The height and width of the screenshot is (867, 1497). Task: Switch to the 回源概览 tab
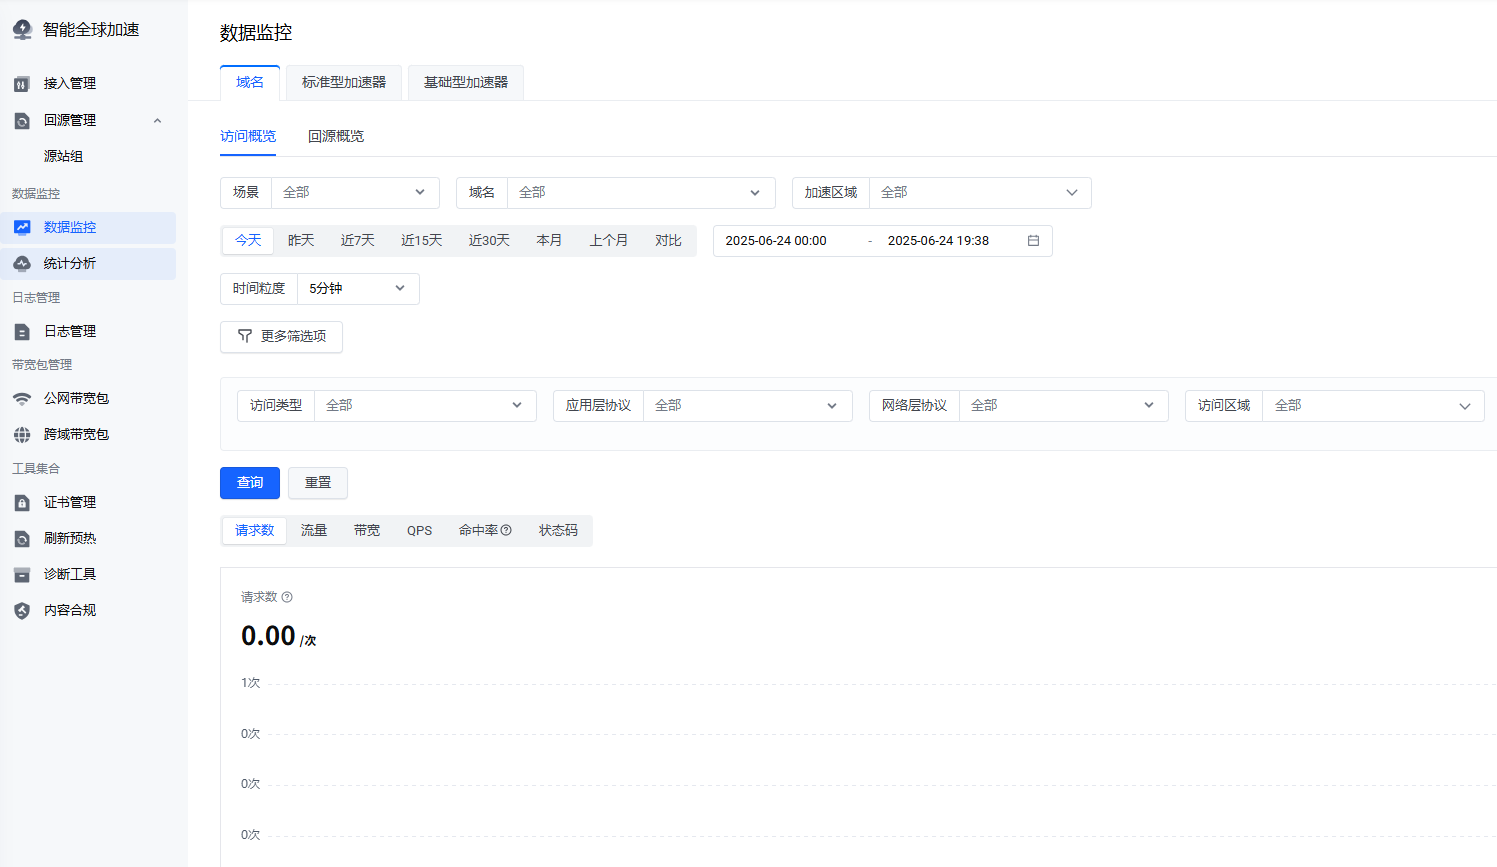335,135
